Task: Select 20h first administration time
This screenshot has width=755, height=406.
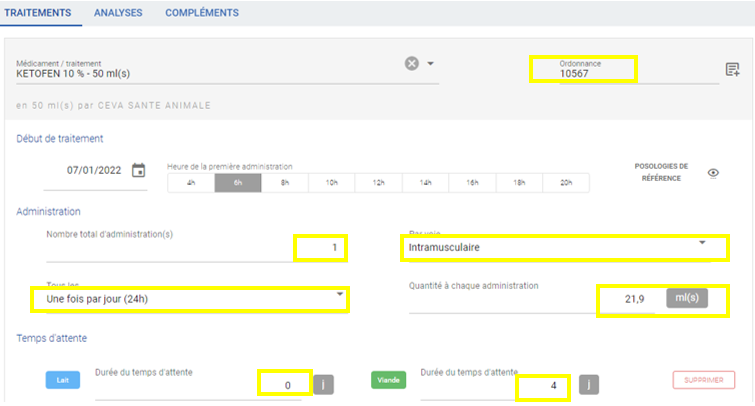Action: coord(566,183)
